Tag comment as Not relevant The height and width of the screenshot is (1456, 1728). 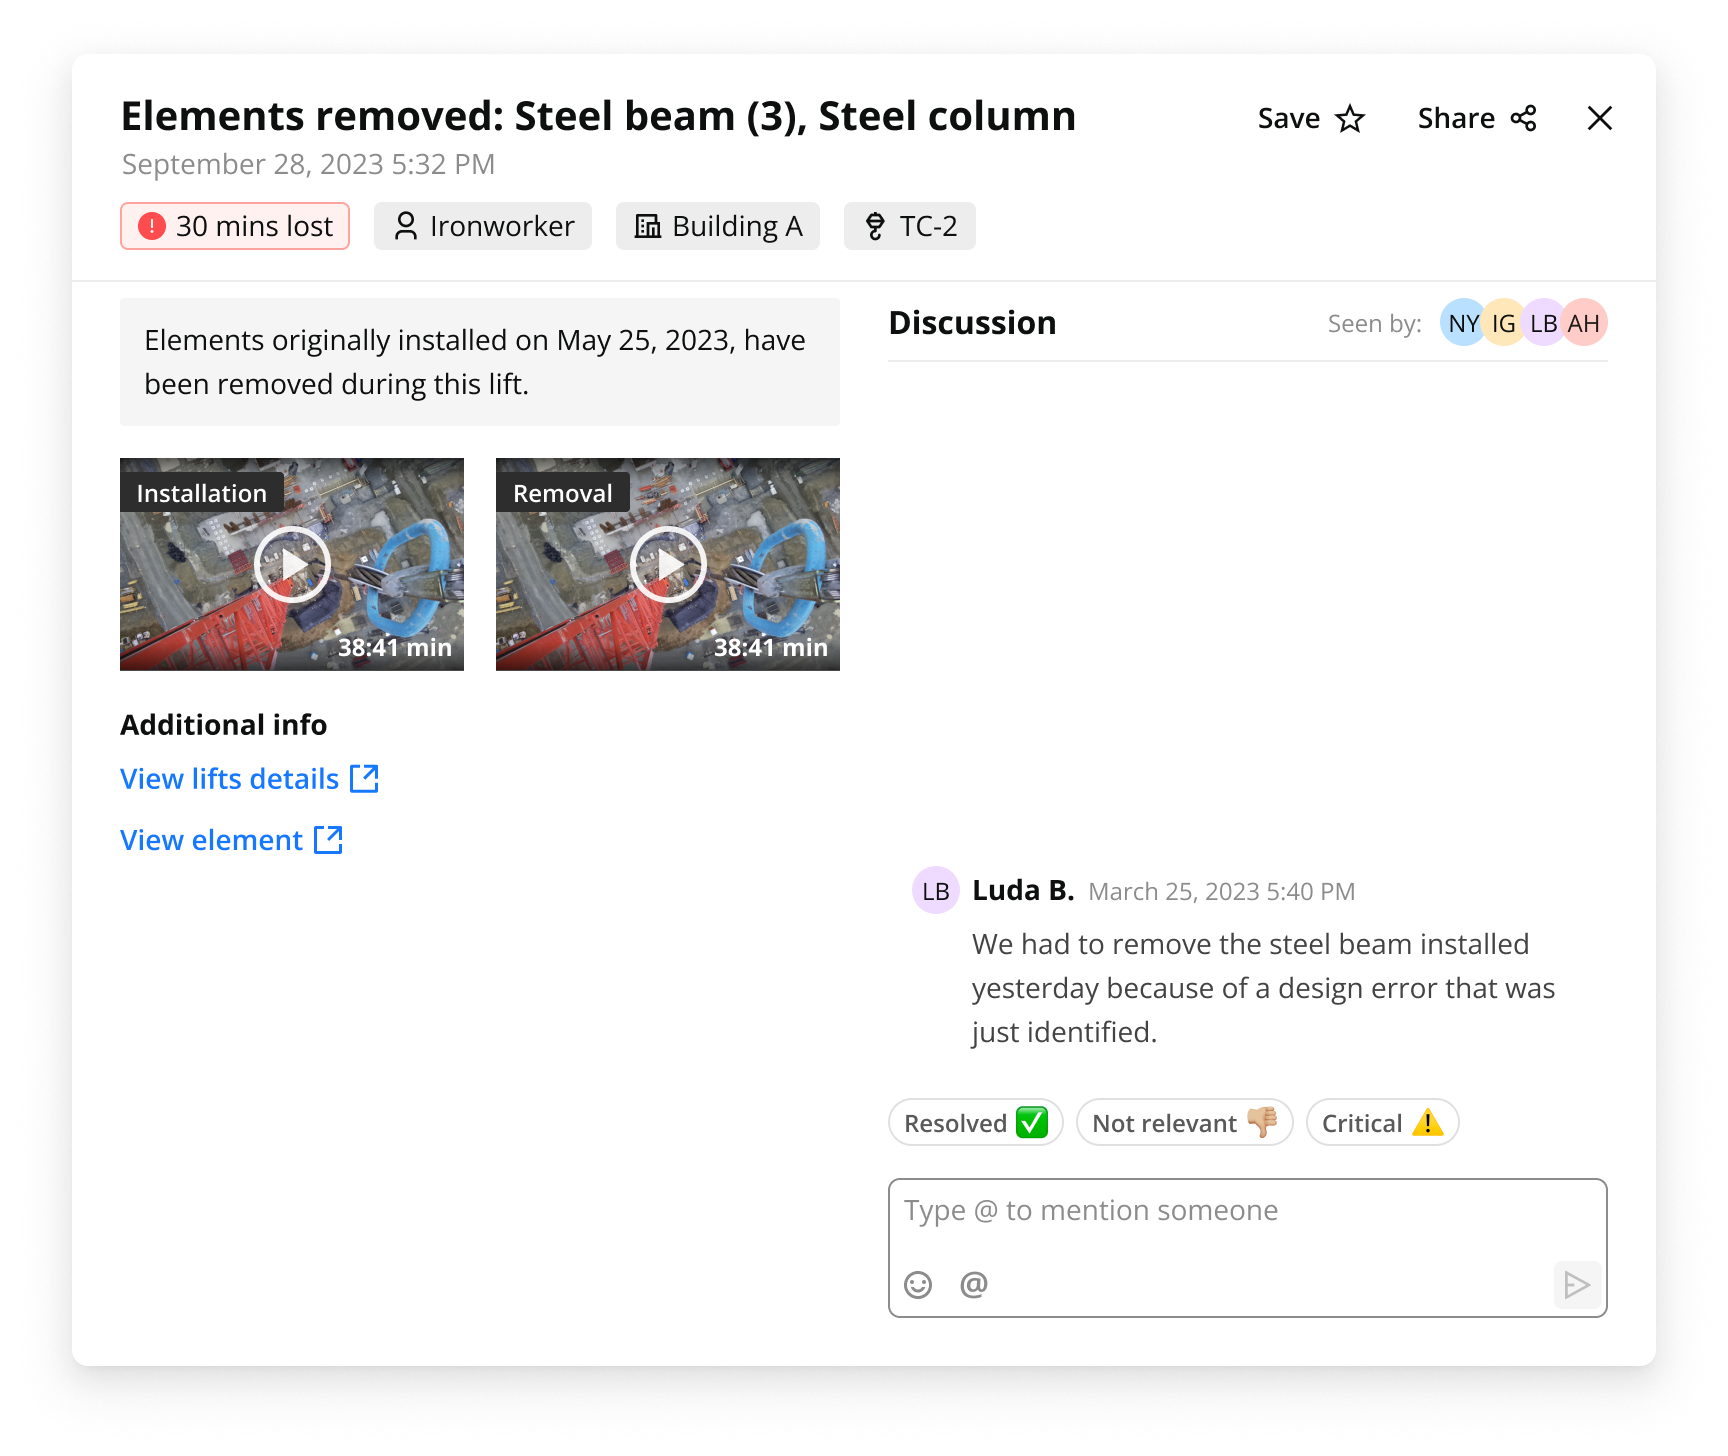[1184, 1123]
